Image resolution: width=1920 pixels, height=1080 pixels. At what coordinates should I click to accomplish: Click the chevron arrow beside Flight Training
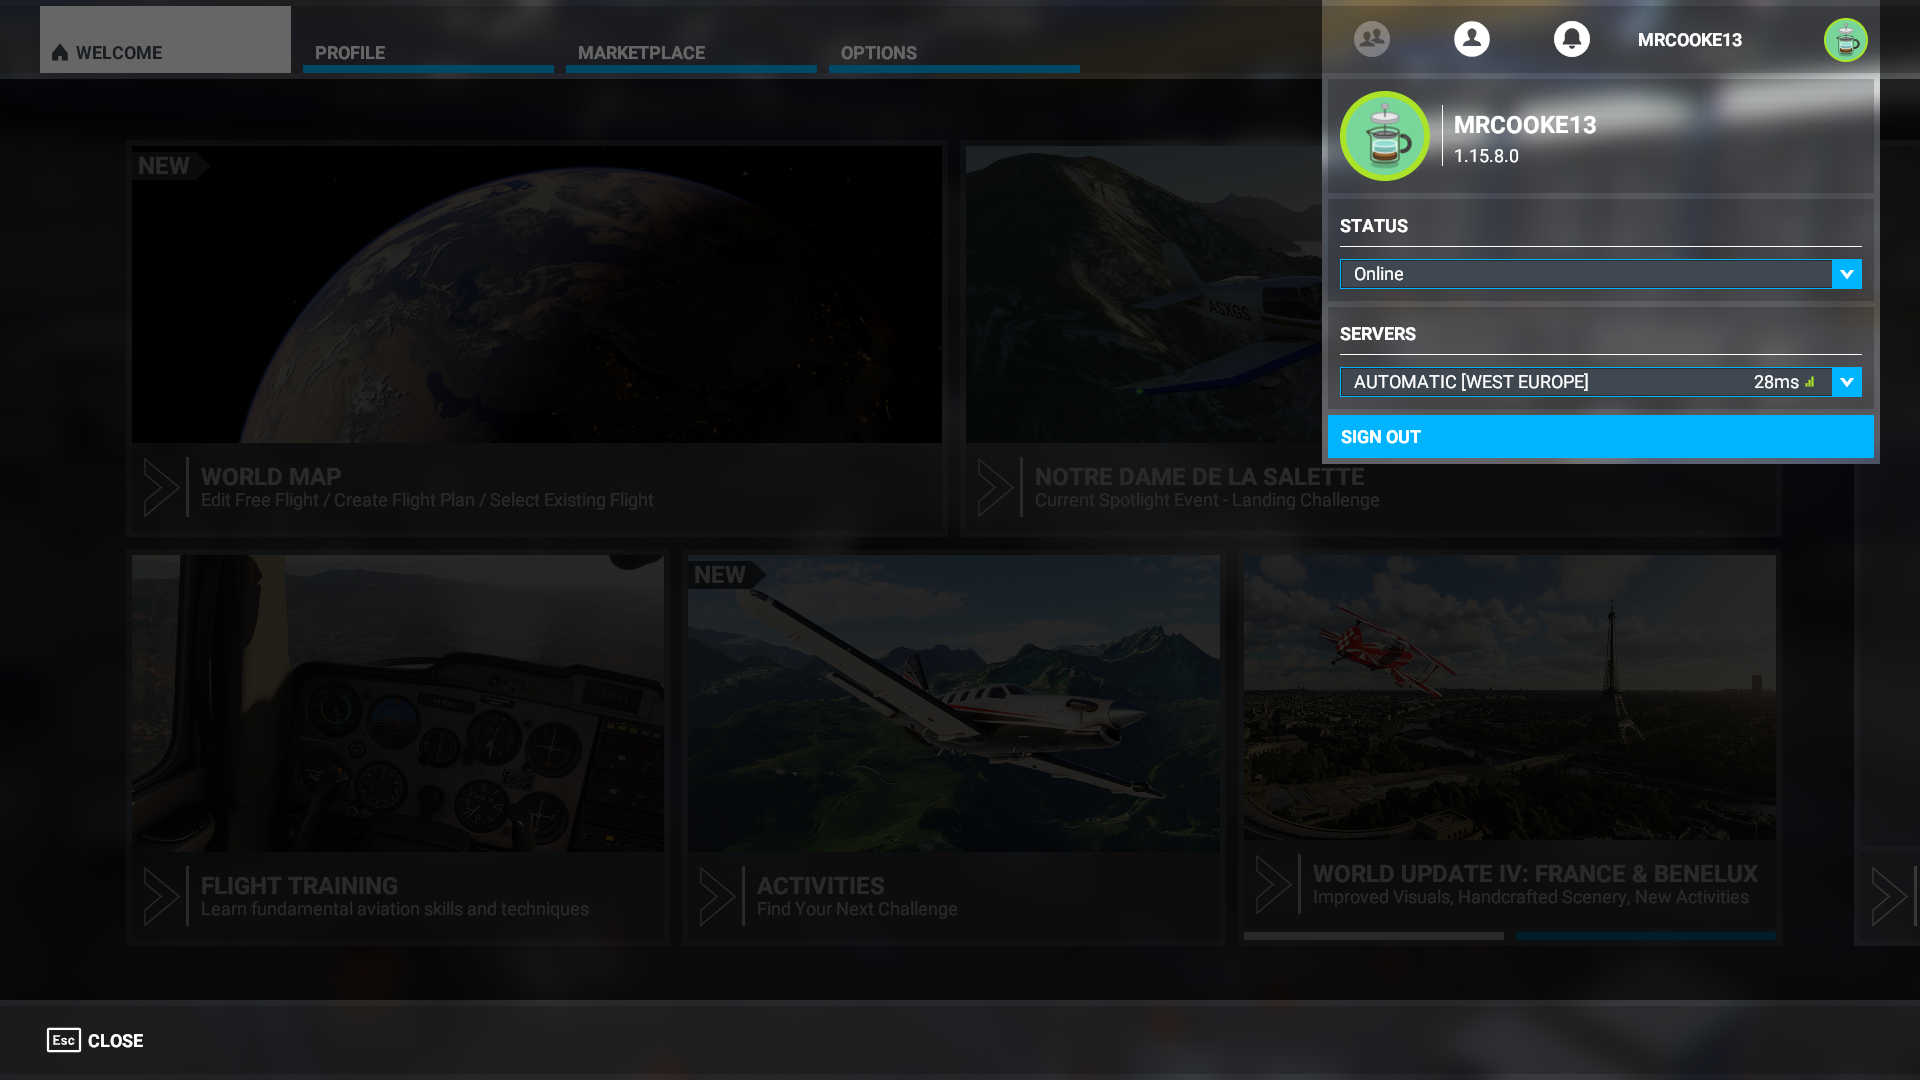tap(161, 896)
